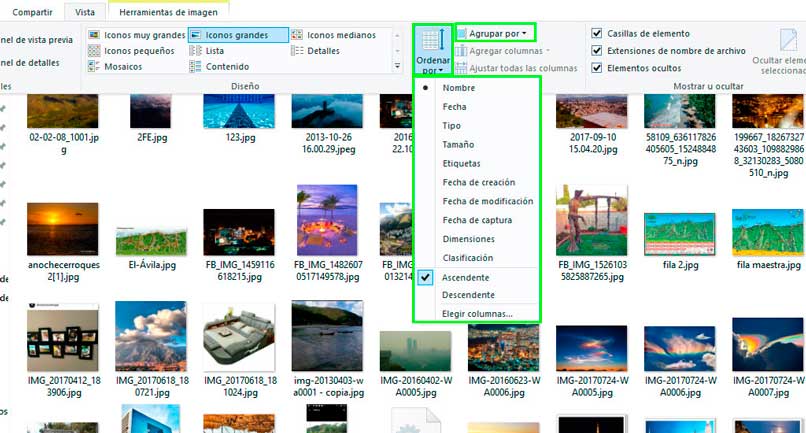Viewport: 806px width, 433px height.
Task: Uncheck Casillas de elemento checkbox
Action: [x=597, y=33]
